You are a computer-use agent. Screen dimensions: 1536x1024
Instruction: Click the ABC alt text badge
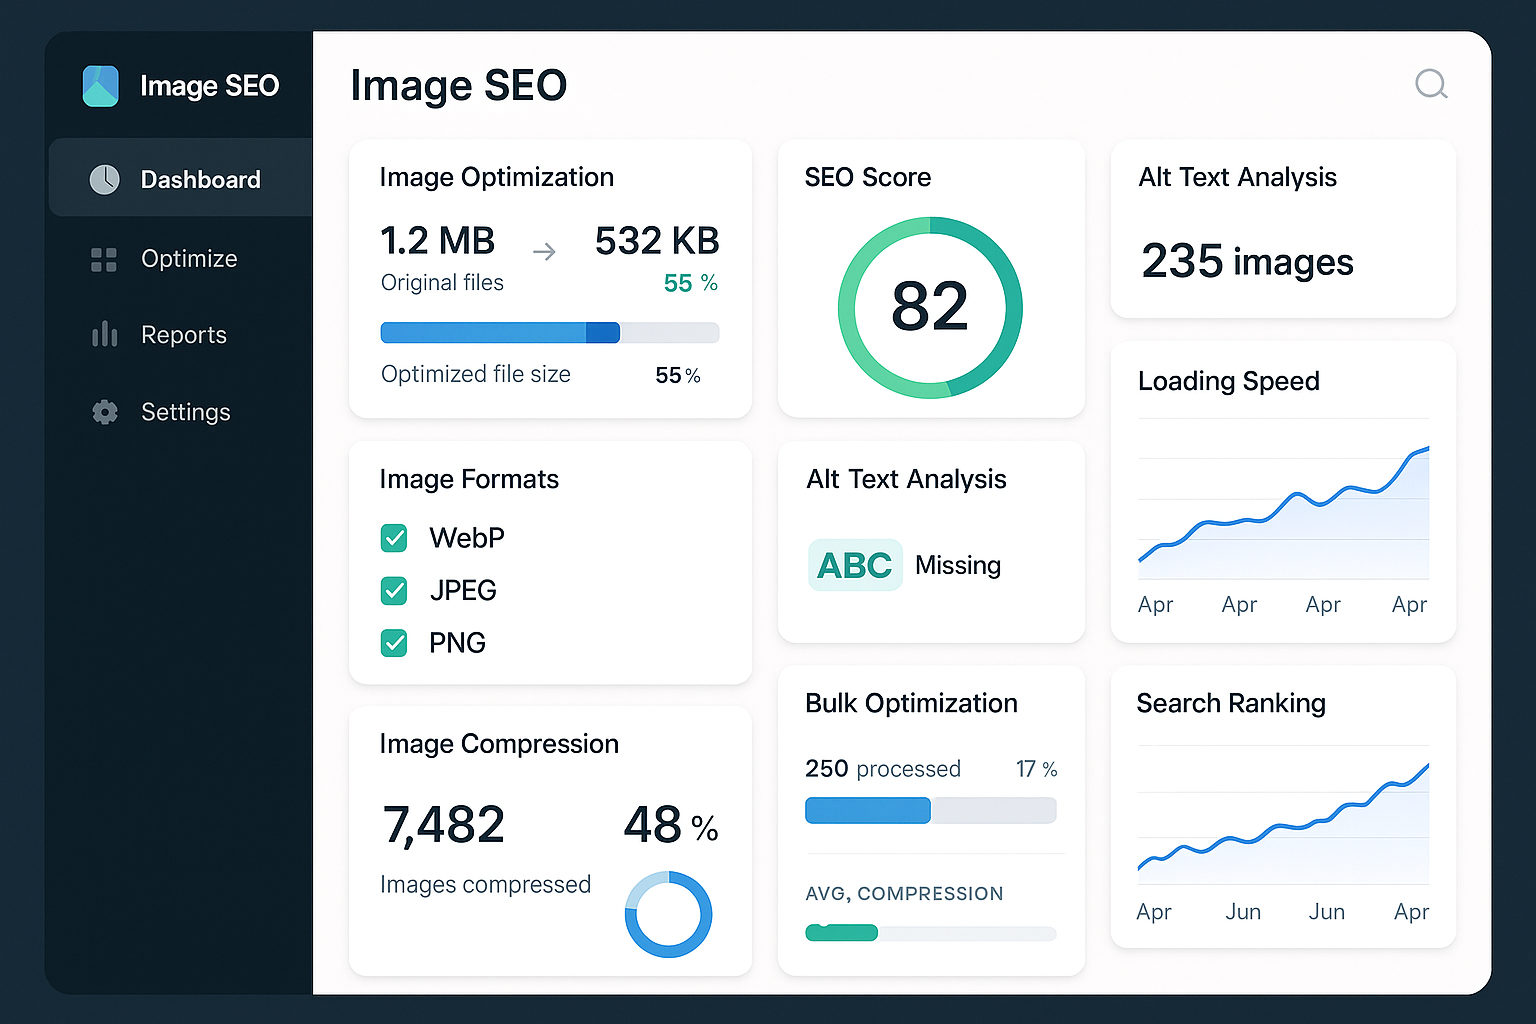click(x=854, y=565)
